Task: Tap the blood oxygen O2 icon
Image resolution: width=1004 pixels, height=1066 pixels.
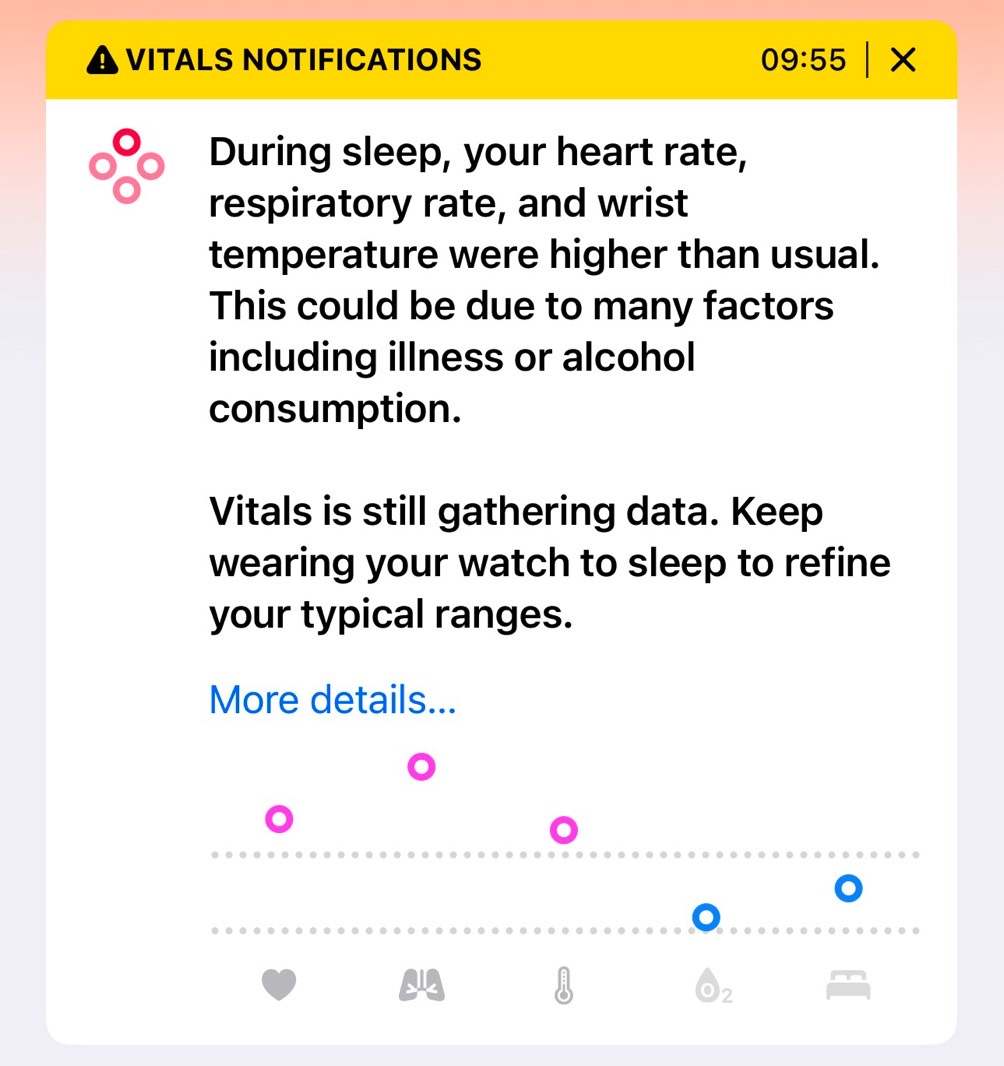Action: [x=712, y=986]
